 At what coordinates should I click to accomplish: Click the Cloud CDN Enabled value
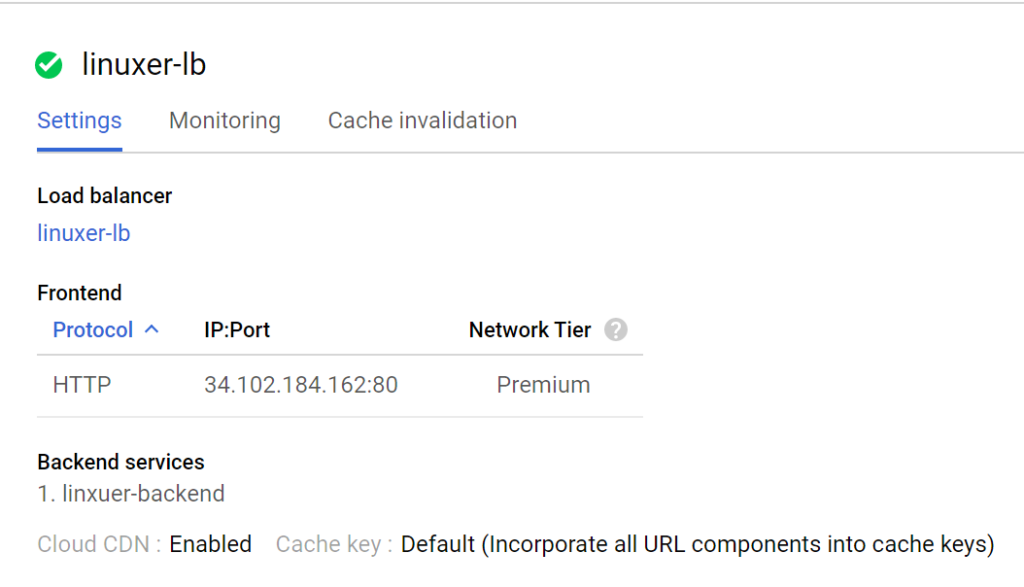pyautogui.click(x=210, y=545)
